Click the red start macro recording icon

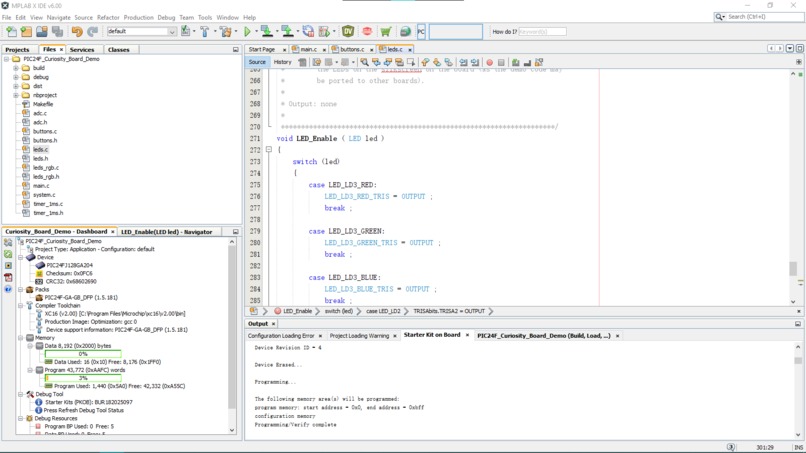489,62
